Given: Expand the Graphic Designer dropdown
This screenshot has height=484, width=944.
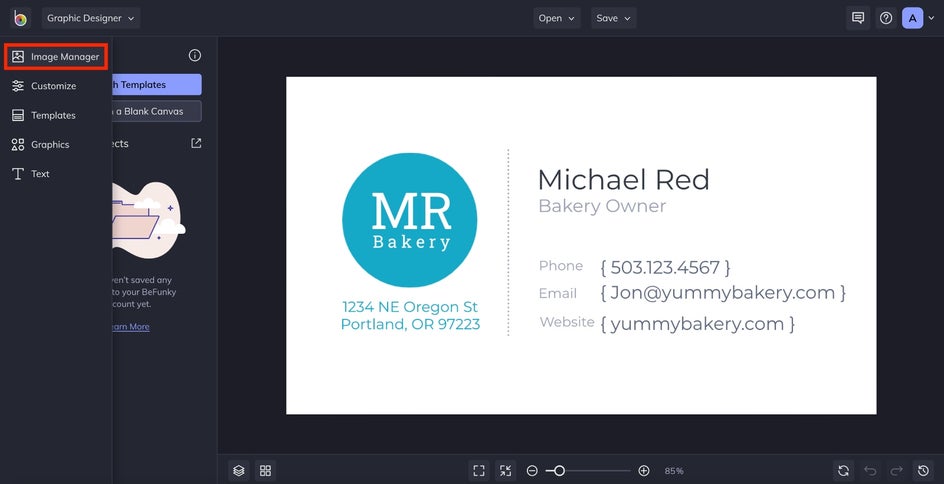Looking at the screenshot, I should pyautogui.click(x=91, y=18).
